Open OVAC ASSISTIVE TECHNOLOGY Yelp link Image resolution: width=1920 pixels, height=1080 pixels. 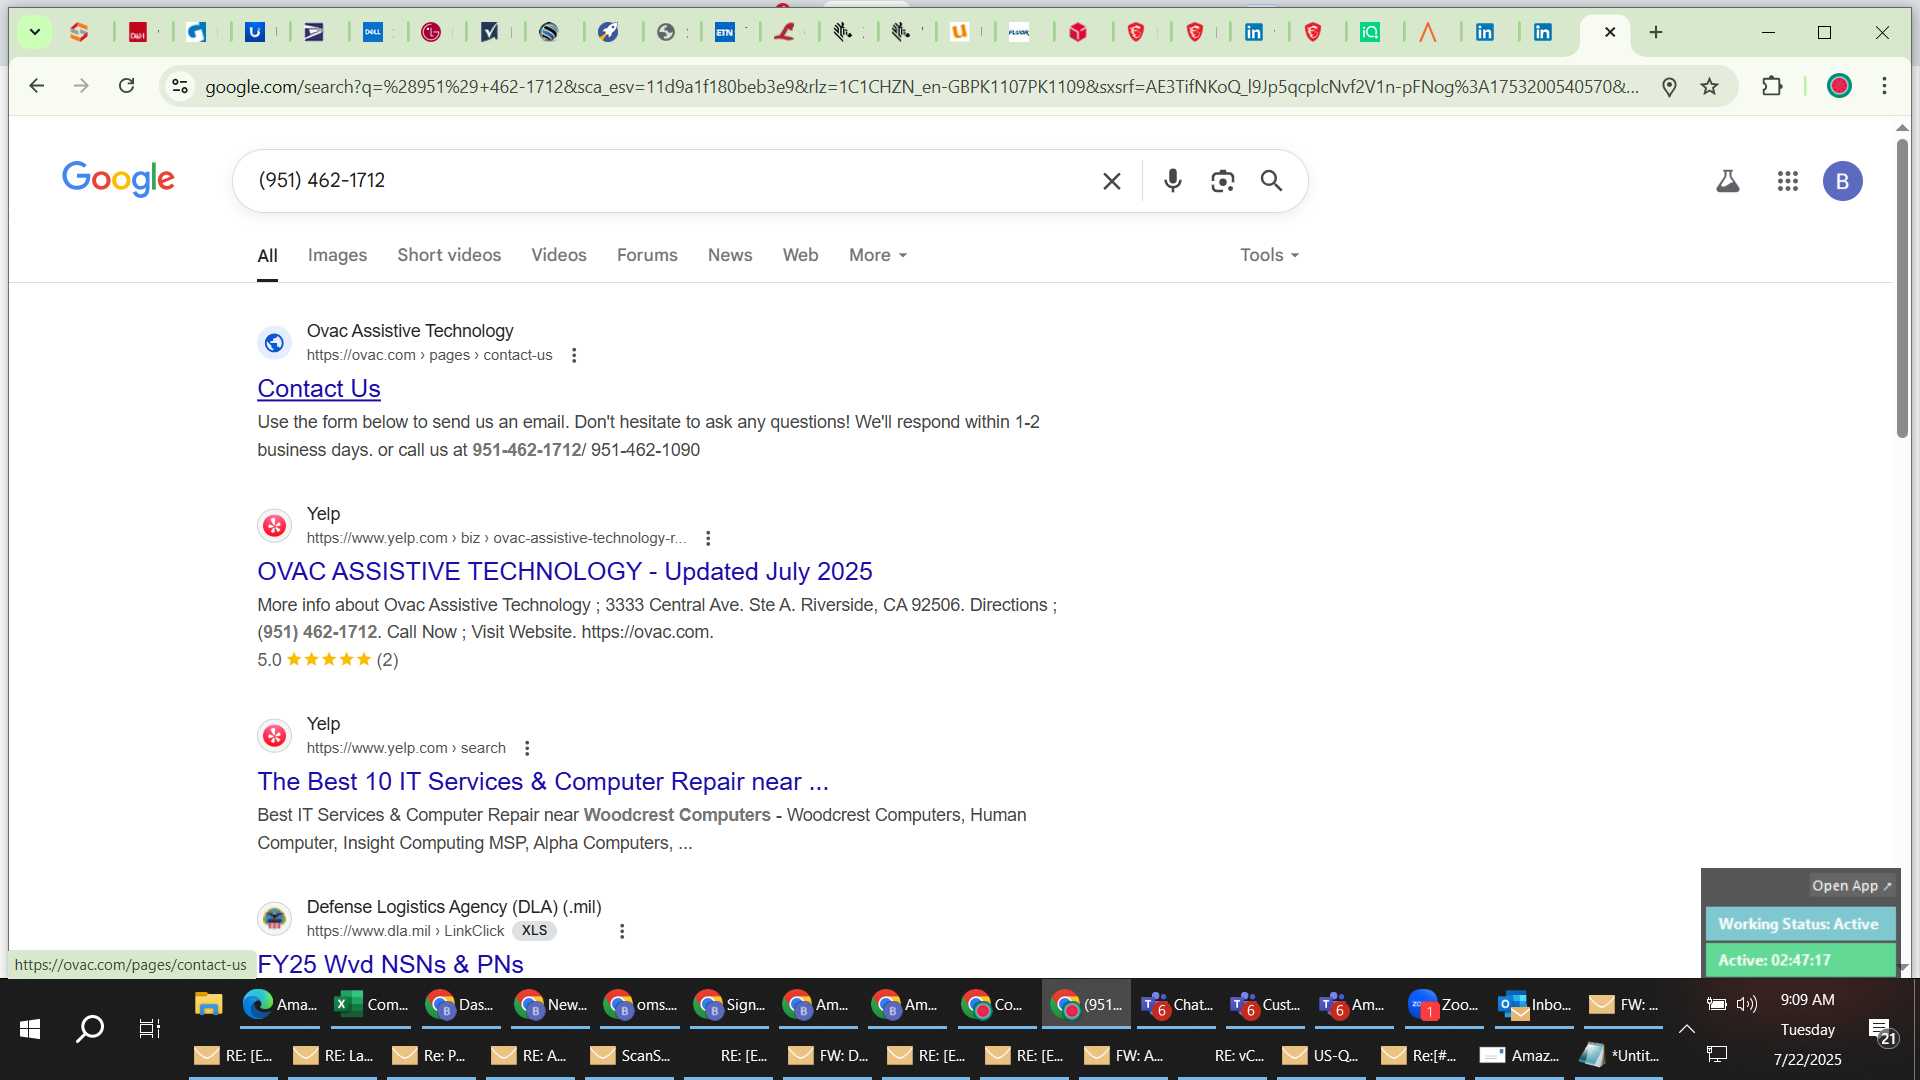tap(565, 572)
